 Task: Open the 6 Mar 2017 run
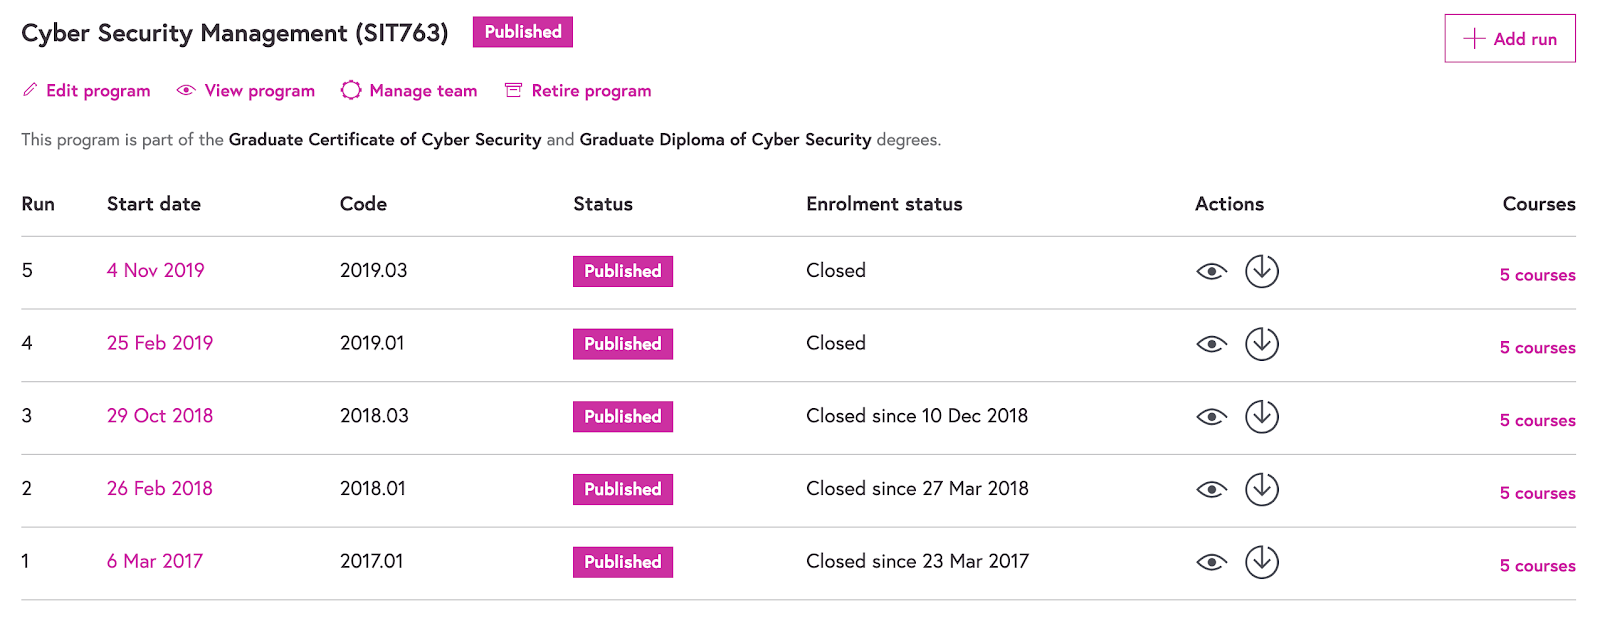[155, 562]
